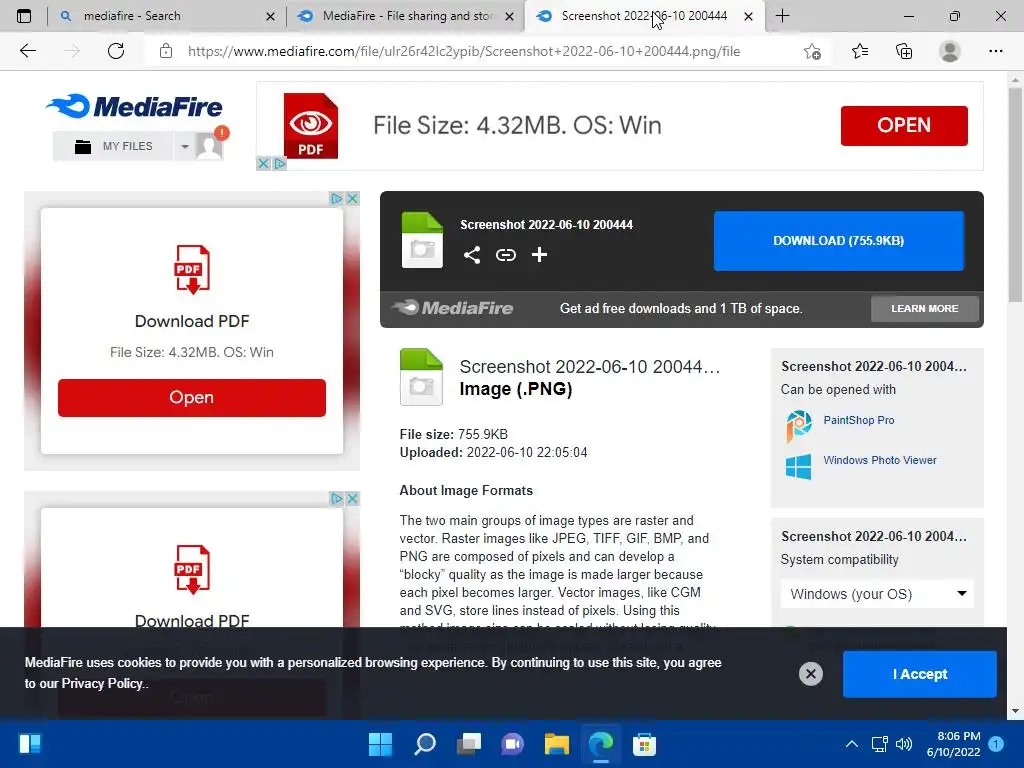
Task: Accept cookies with I Accept button
Action: [920, 674]
